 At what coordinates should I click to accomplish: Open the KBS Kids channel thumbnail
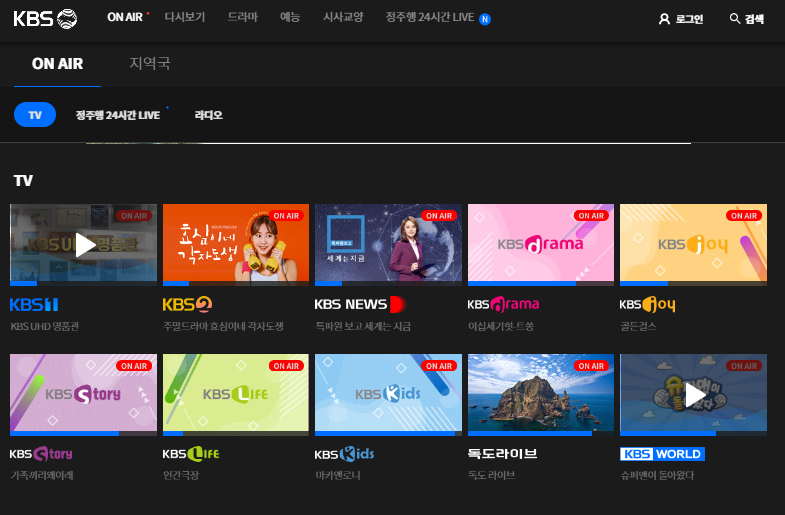coord(388,393)
